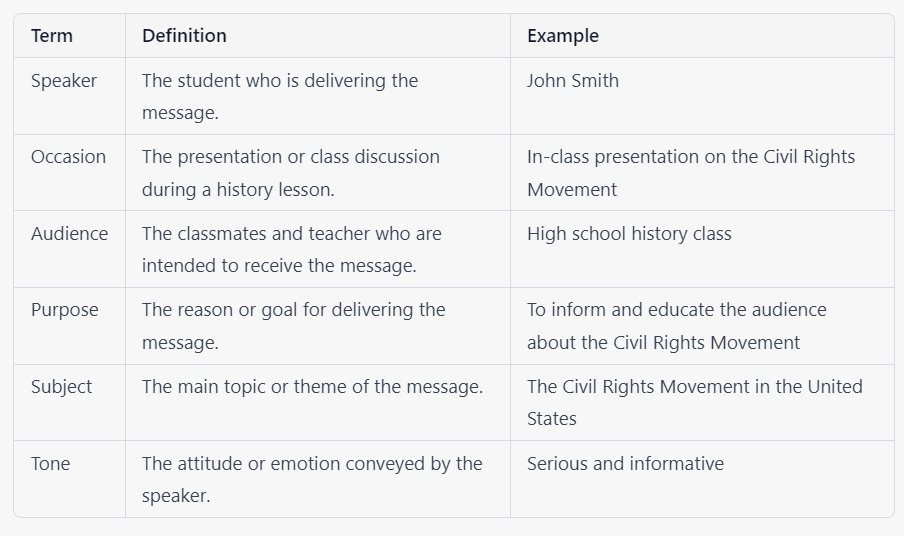
Task: Click the 'Term' column header
Action: (52, 36)
